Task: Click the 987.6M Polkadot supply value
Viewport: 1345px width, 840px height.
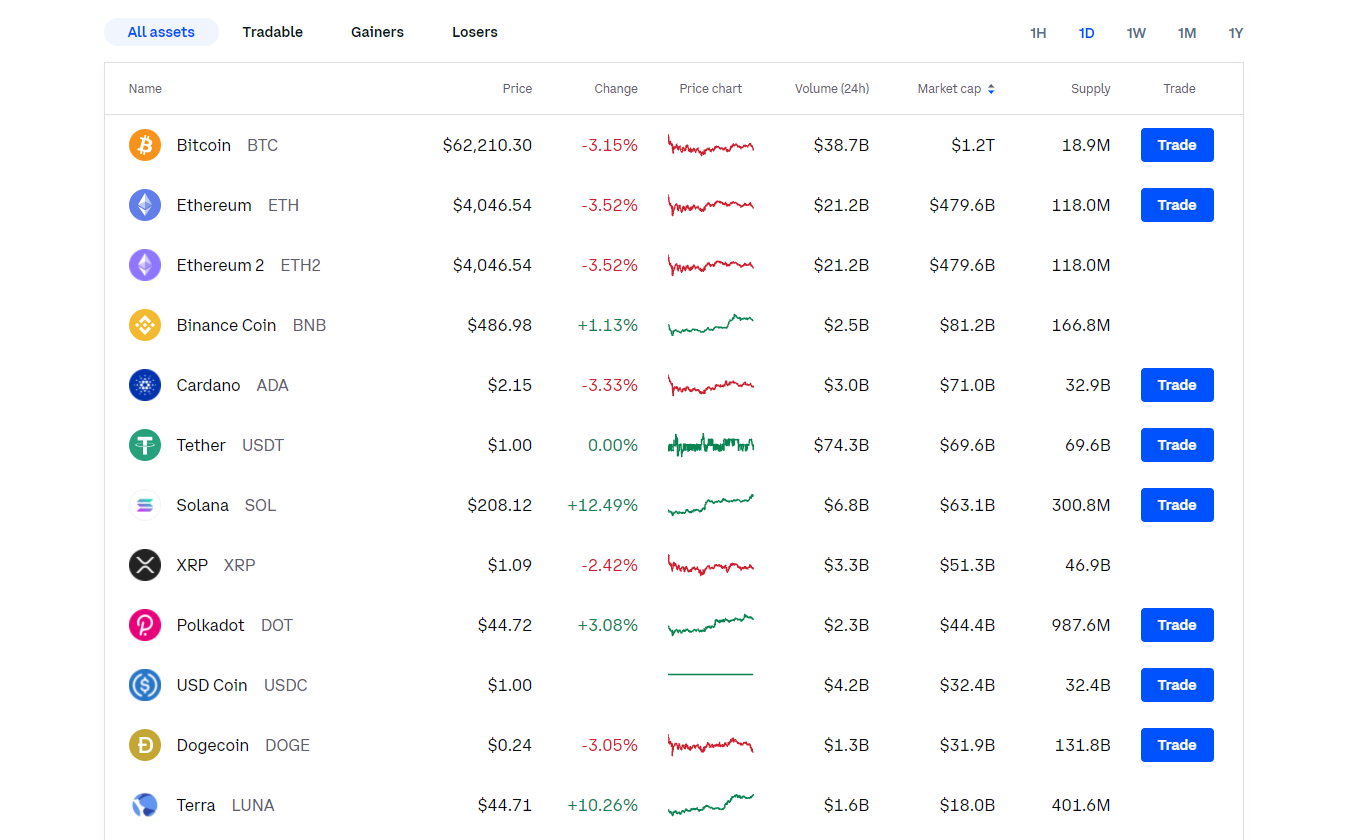Action: [x=1081, y=625]
